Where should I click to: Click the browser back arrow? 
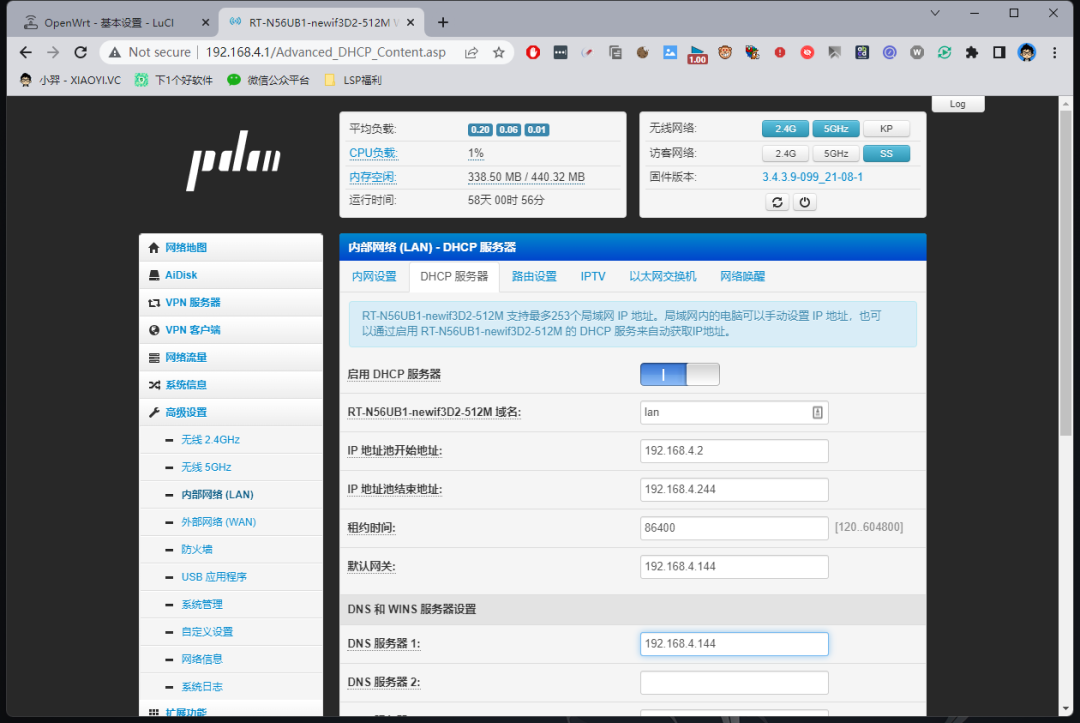pyautogui.click(x=25, y=52)
